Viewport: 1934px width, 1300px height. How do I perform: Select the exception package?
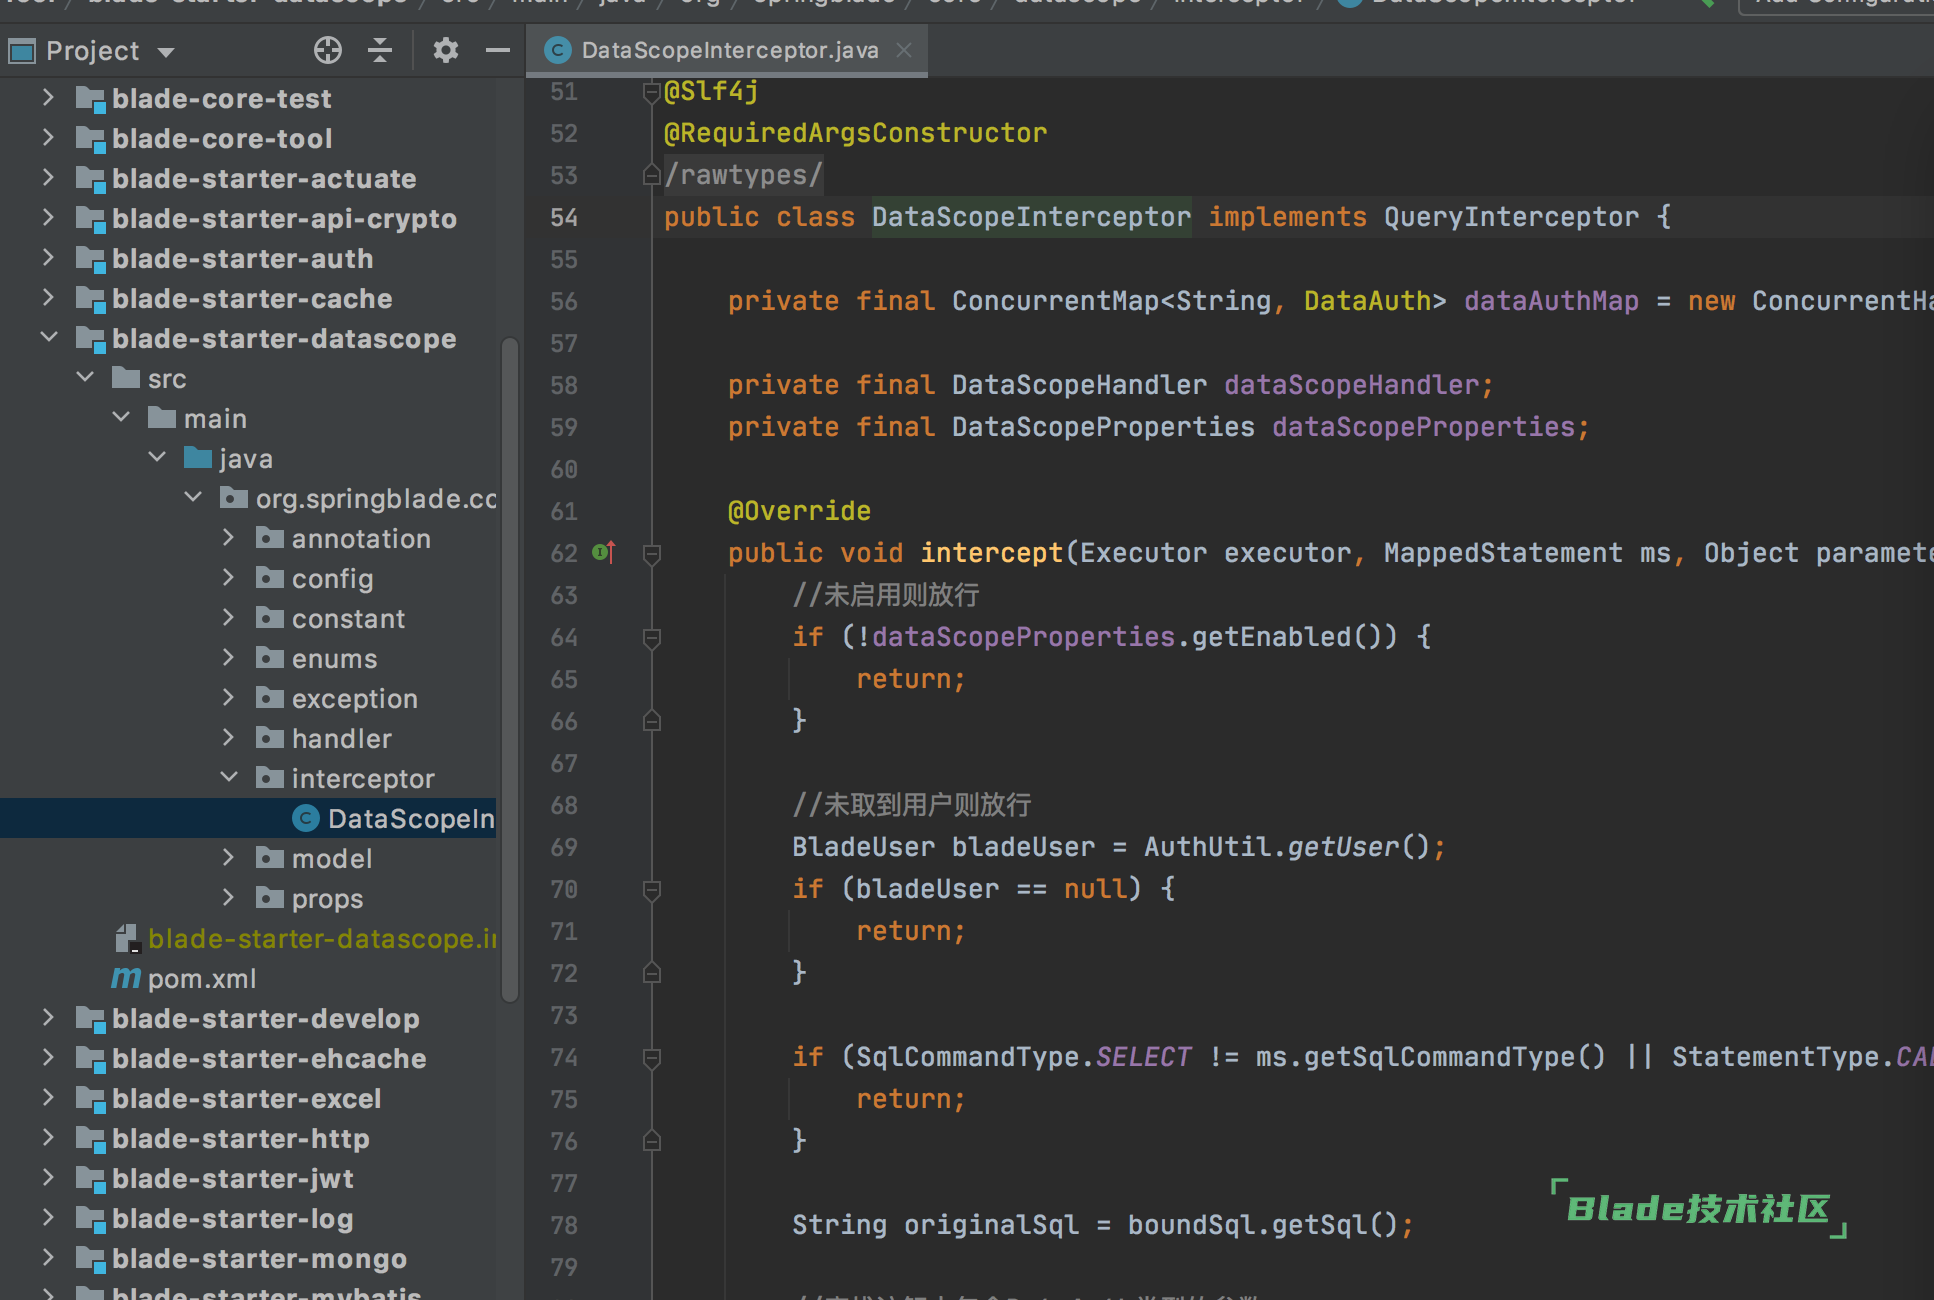pyautogui.click(x=354, y=698)
